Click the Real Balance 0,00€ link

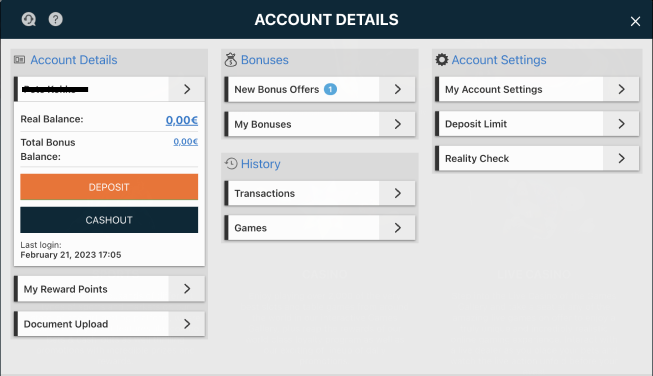pyautogui.click(x=182, y=120)
